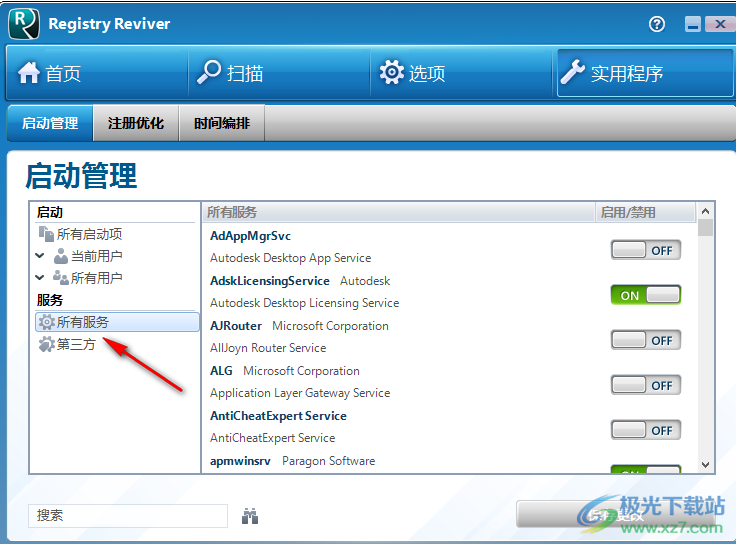Select the apmwinsrv service name

240,461
